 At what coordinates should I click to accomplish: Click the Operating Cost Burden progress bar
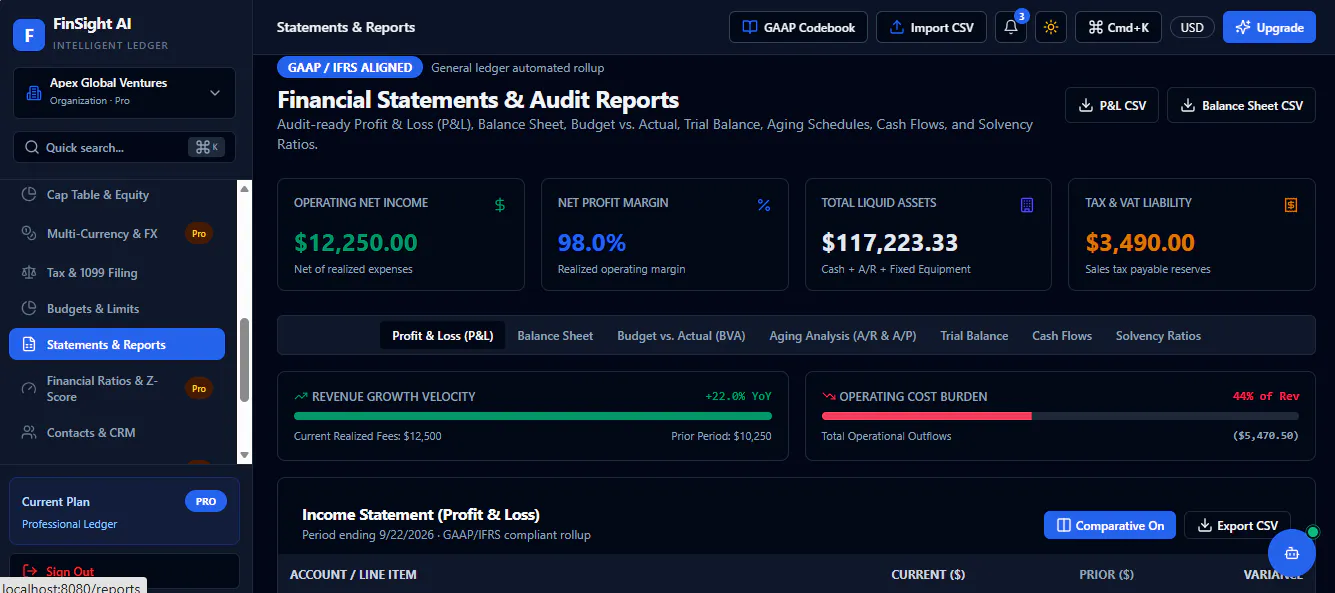pos(1060,416)
